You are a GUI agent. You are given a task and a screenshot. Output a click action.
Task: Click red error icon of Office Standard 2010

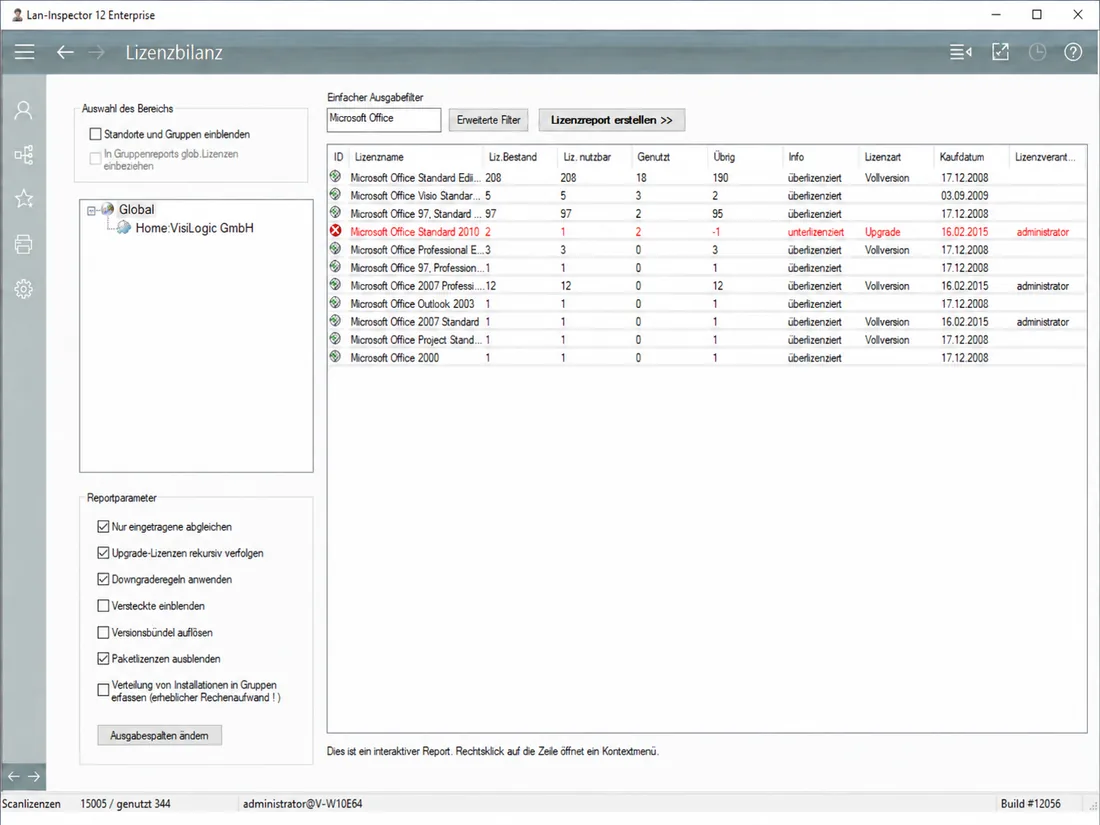pyautogui.click(x=335, y=231)
